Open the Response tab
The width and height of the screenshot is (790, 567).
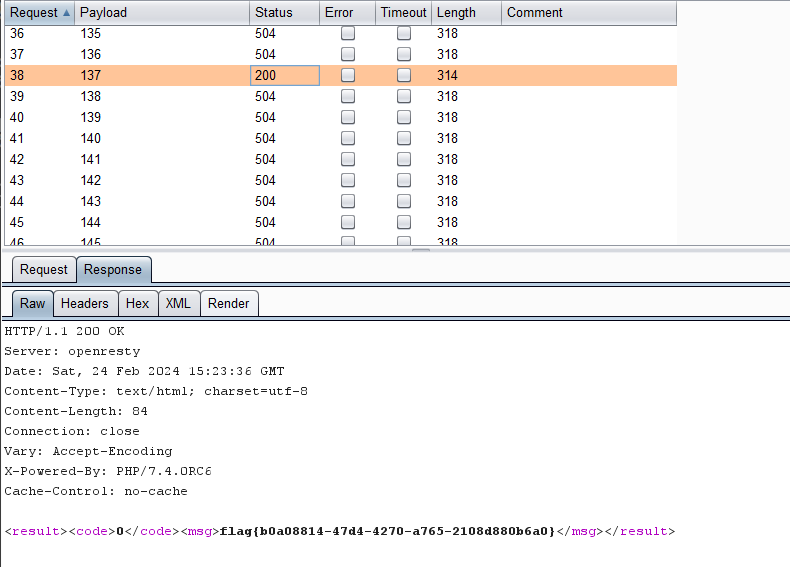click(x=112, y=269)
